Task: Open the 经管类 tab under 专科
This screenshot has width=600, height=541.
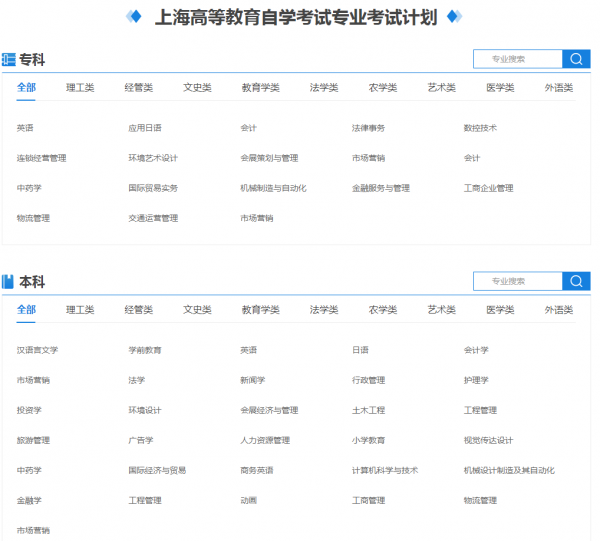Action: click(x=139, y=88)
